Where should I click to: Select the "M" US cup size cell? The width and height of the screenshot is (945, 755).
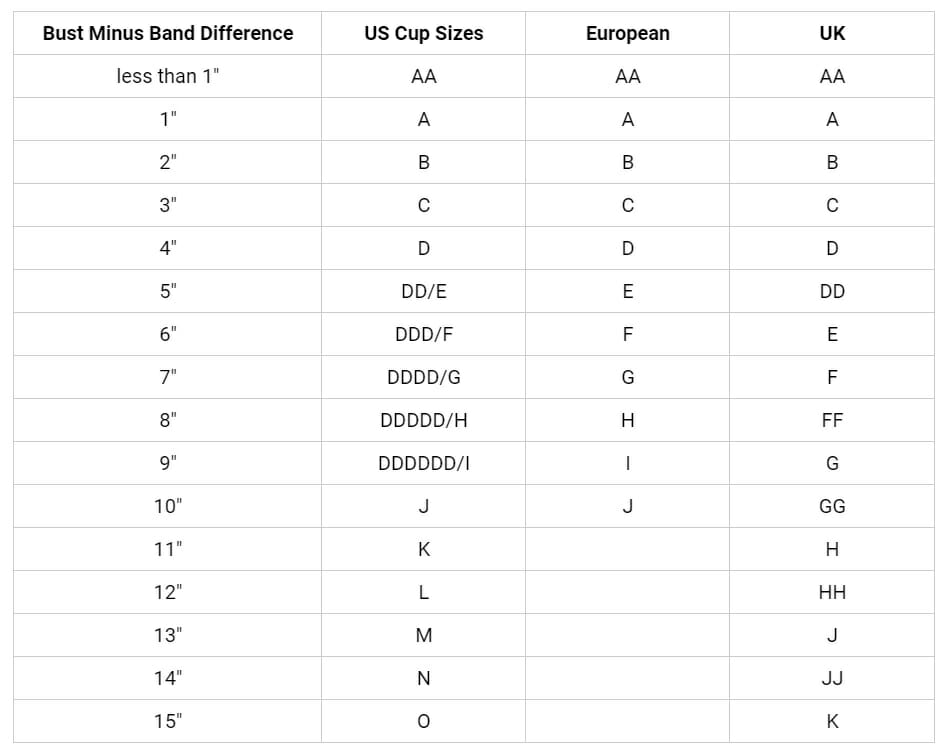click(424, 635)
